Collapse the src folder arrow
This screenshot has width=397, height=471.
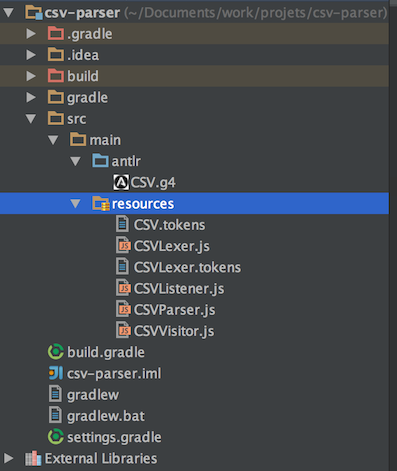(31, 119)
